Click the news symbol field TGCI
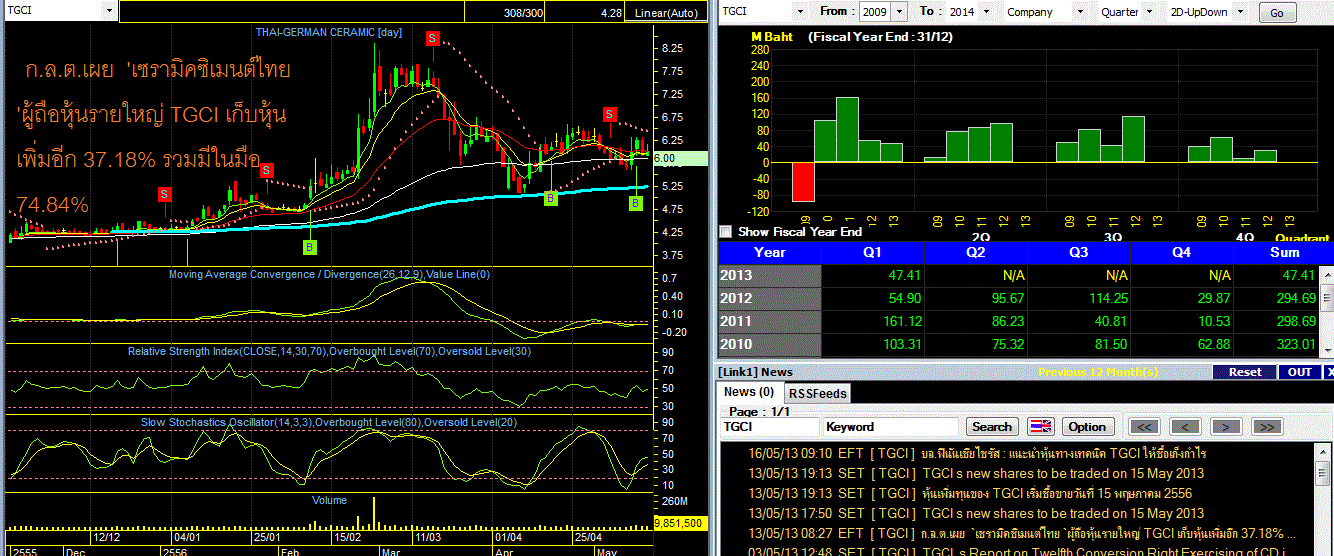 point(770,426)
